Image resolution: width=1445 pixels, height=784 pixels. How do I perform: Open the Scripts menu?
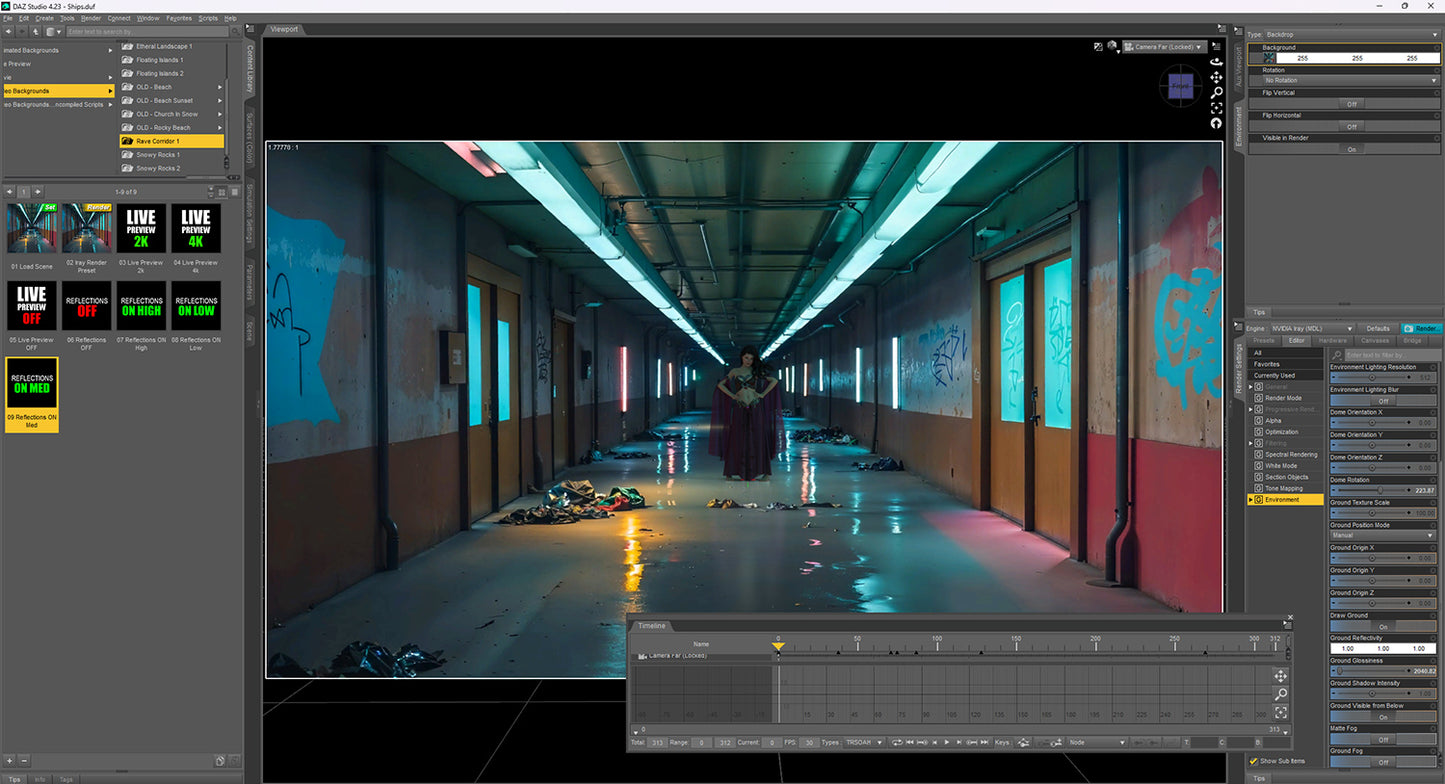pos(208,18)
